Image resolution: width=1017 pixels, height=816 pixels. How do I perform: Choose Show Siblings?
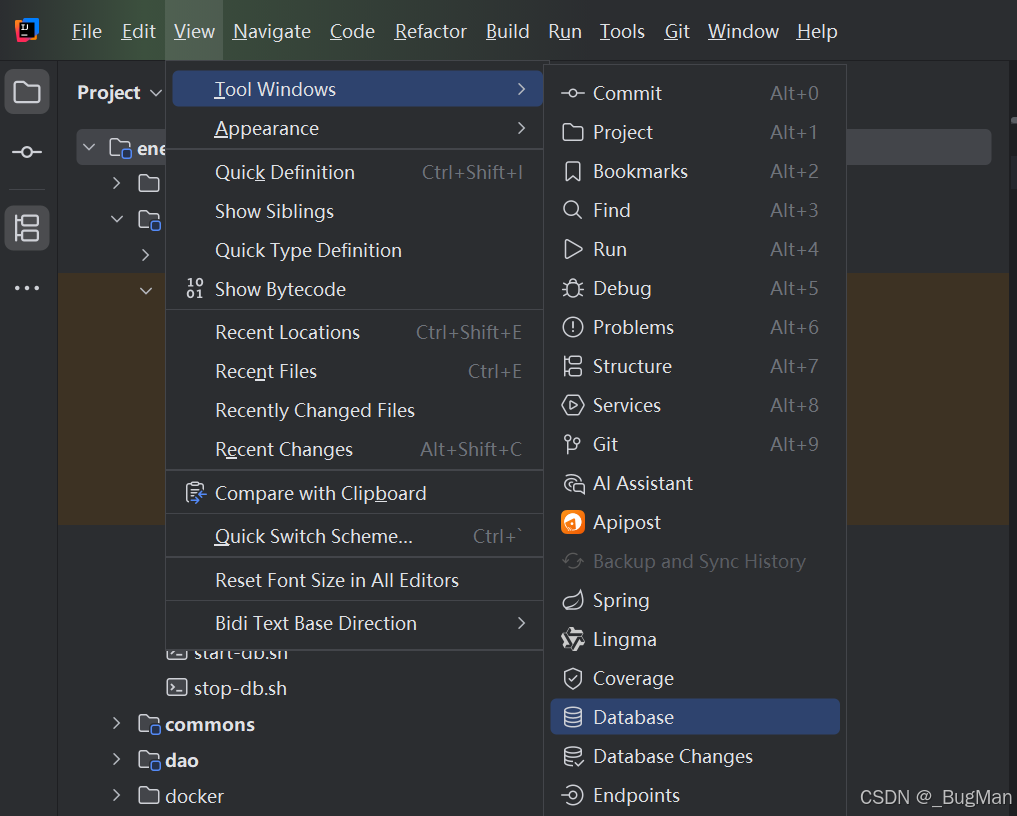[x=355, y=211]
